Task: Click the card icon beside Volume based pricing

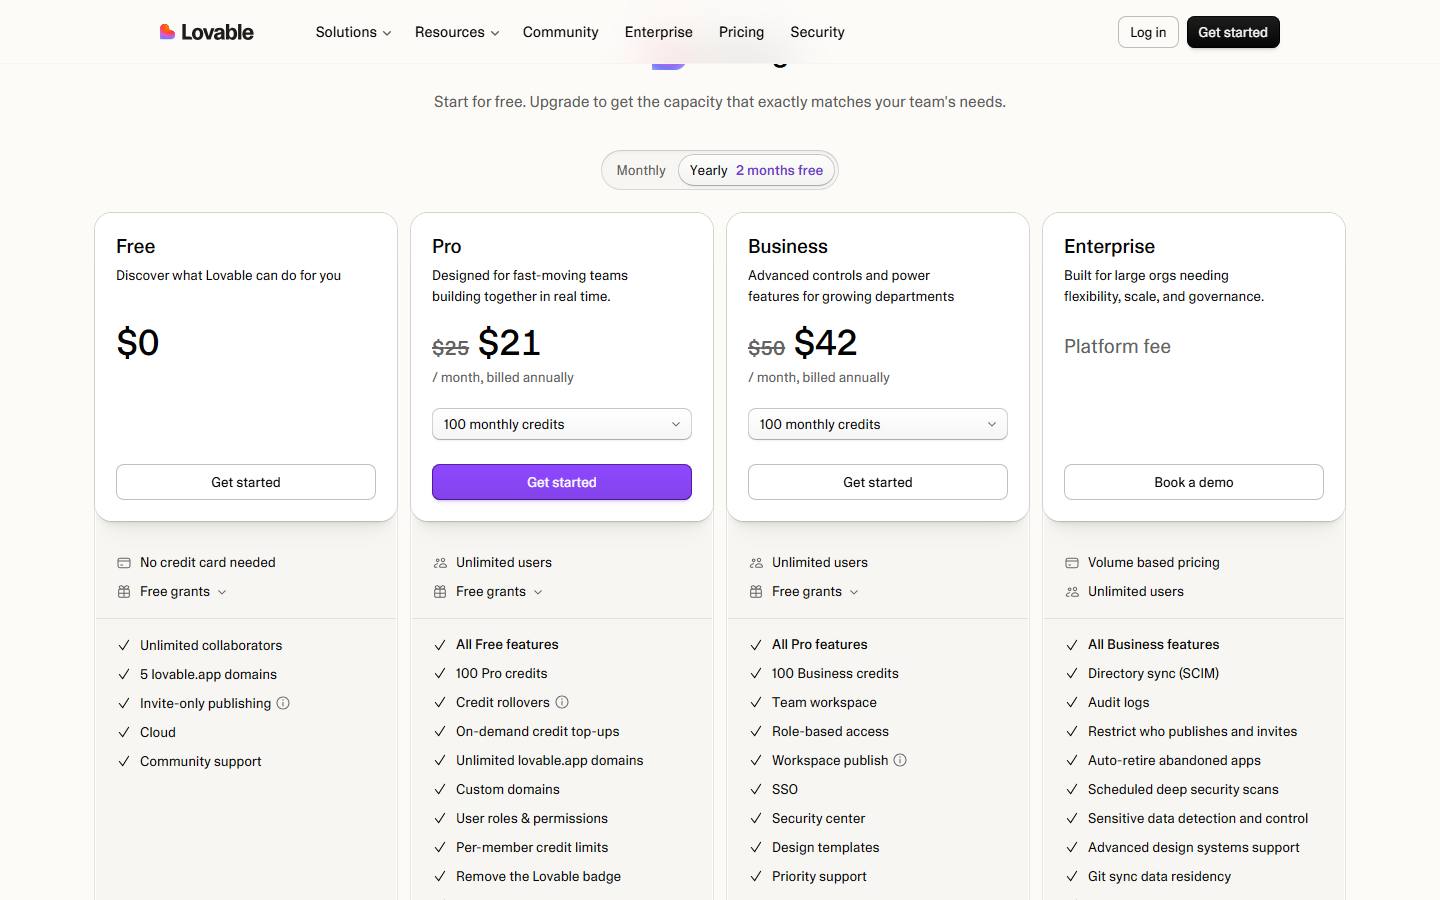Action: click(x=1072, y=563)
